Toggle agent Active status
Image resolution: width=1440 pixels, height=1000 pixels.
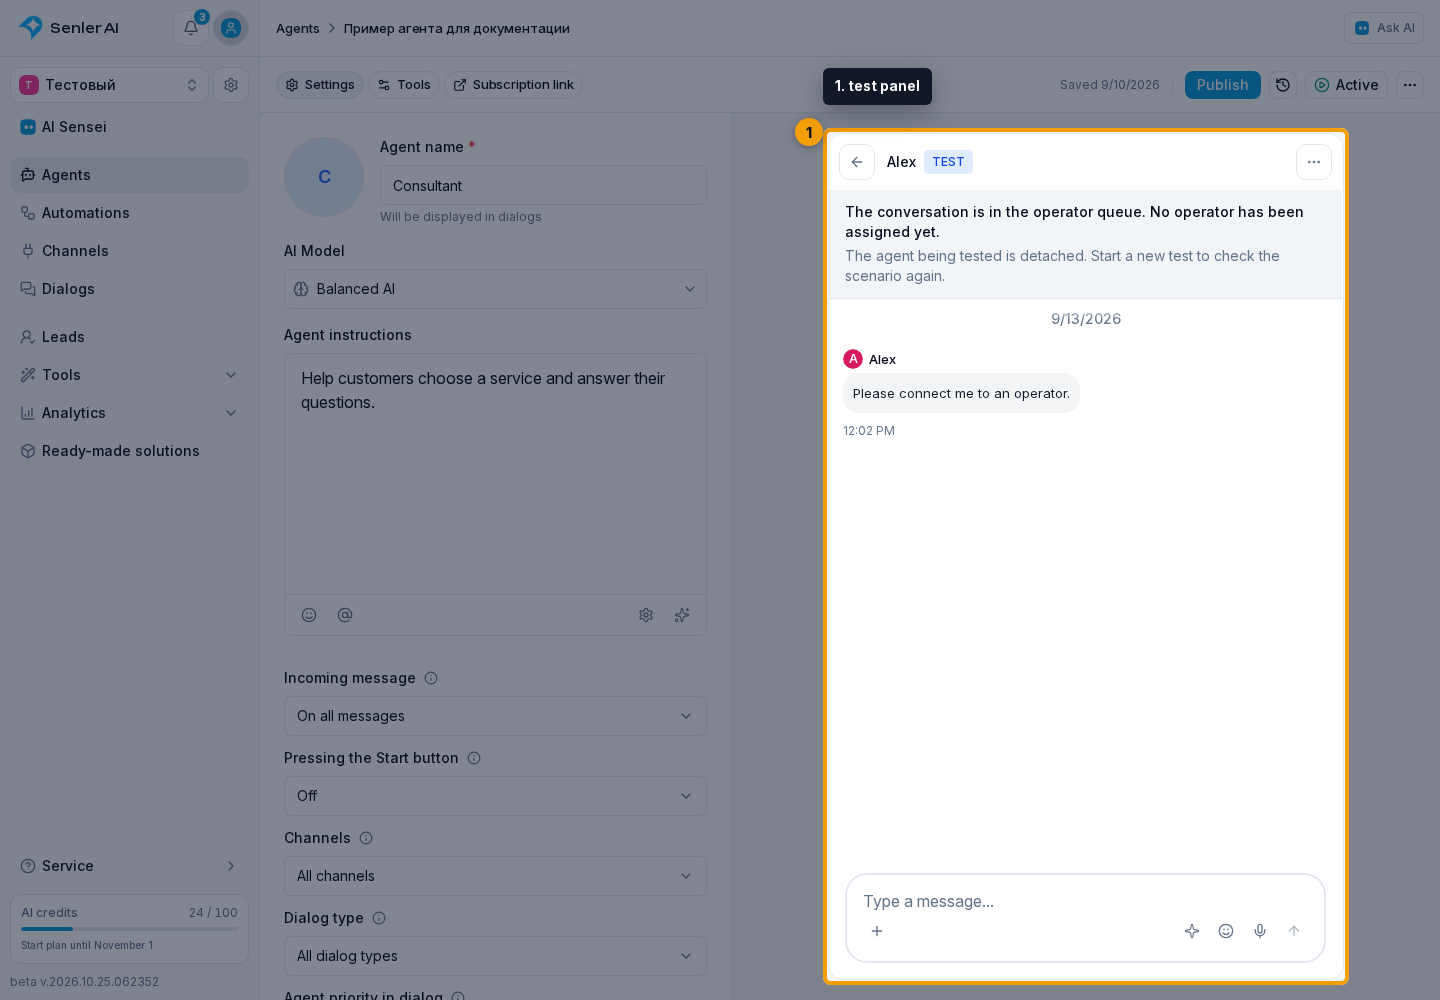(x=1346, y=85)
